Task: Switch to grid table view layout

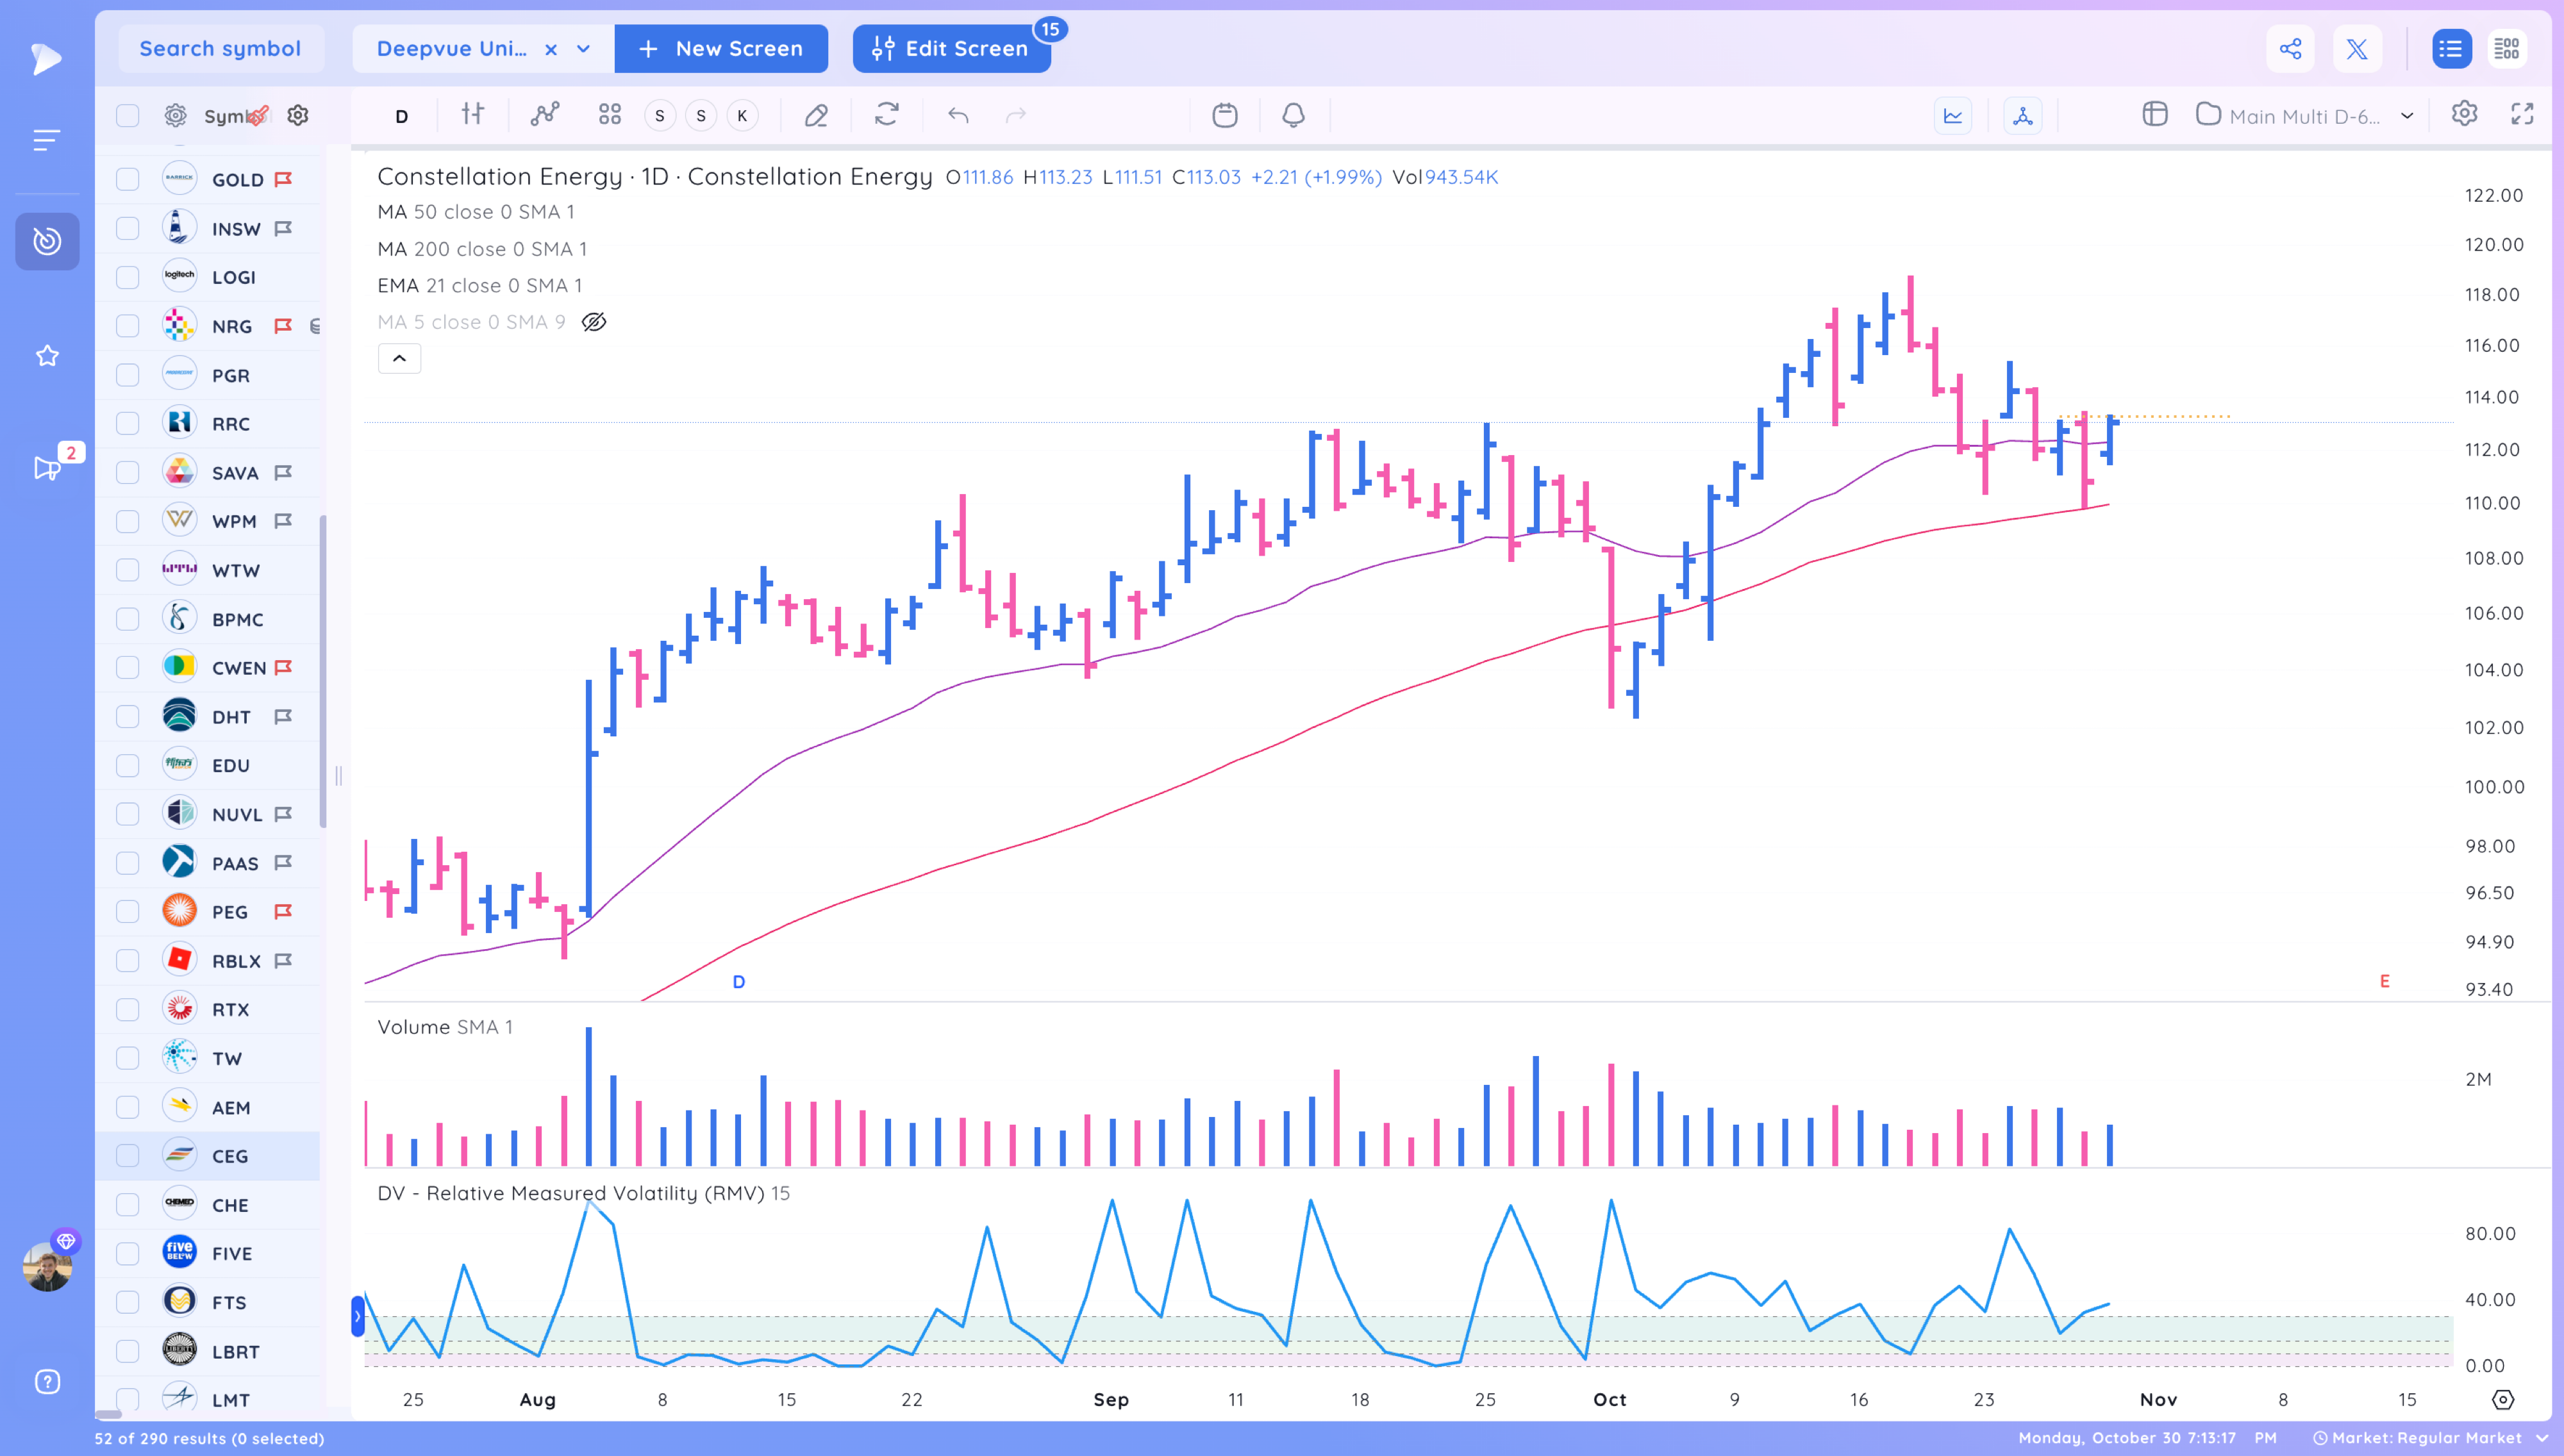Action: (x=2506, y=49)
